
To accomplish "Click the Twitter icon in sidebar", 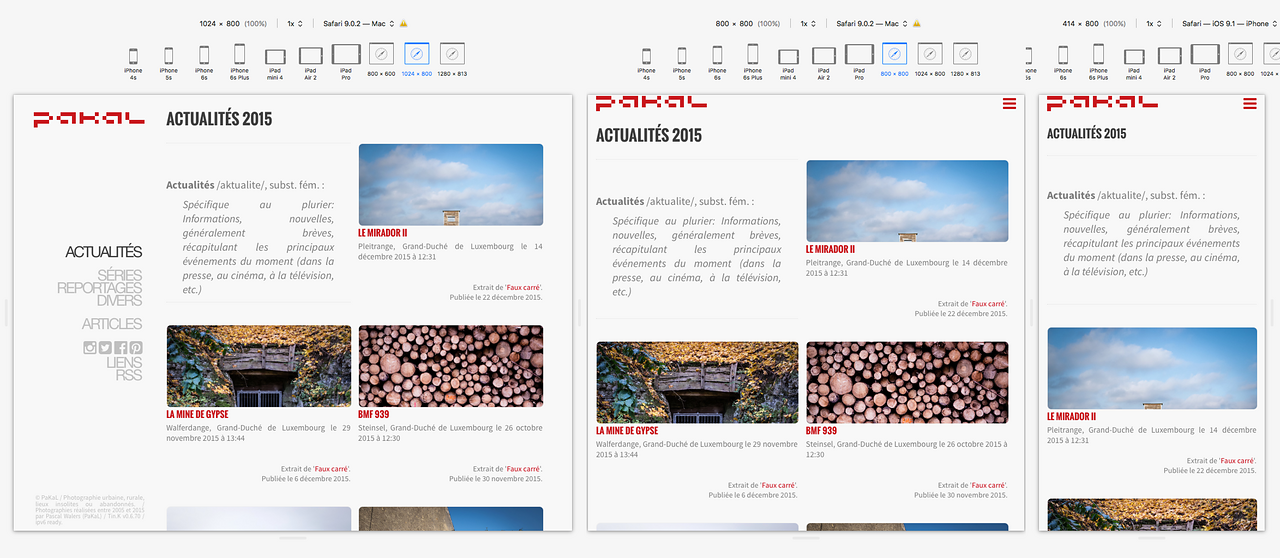I will click(105, 348).
